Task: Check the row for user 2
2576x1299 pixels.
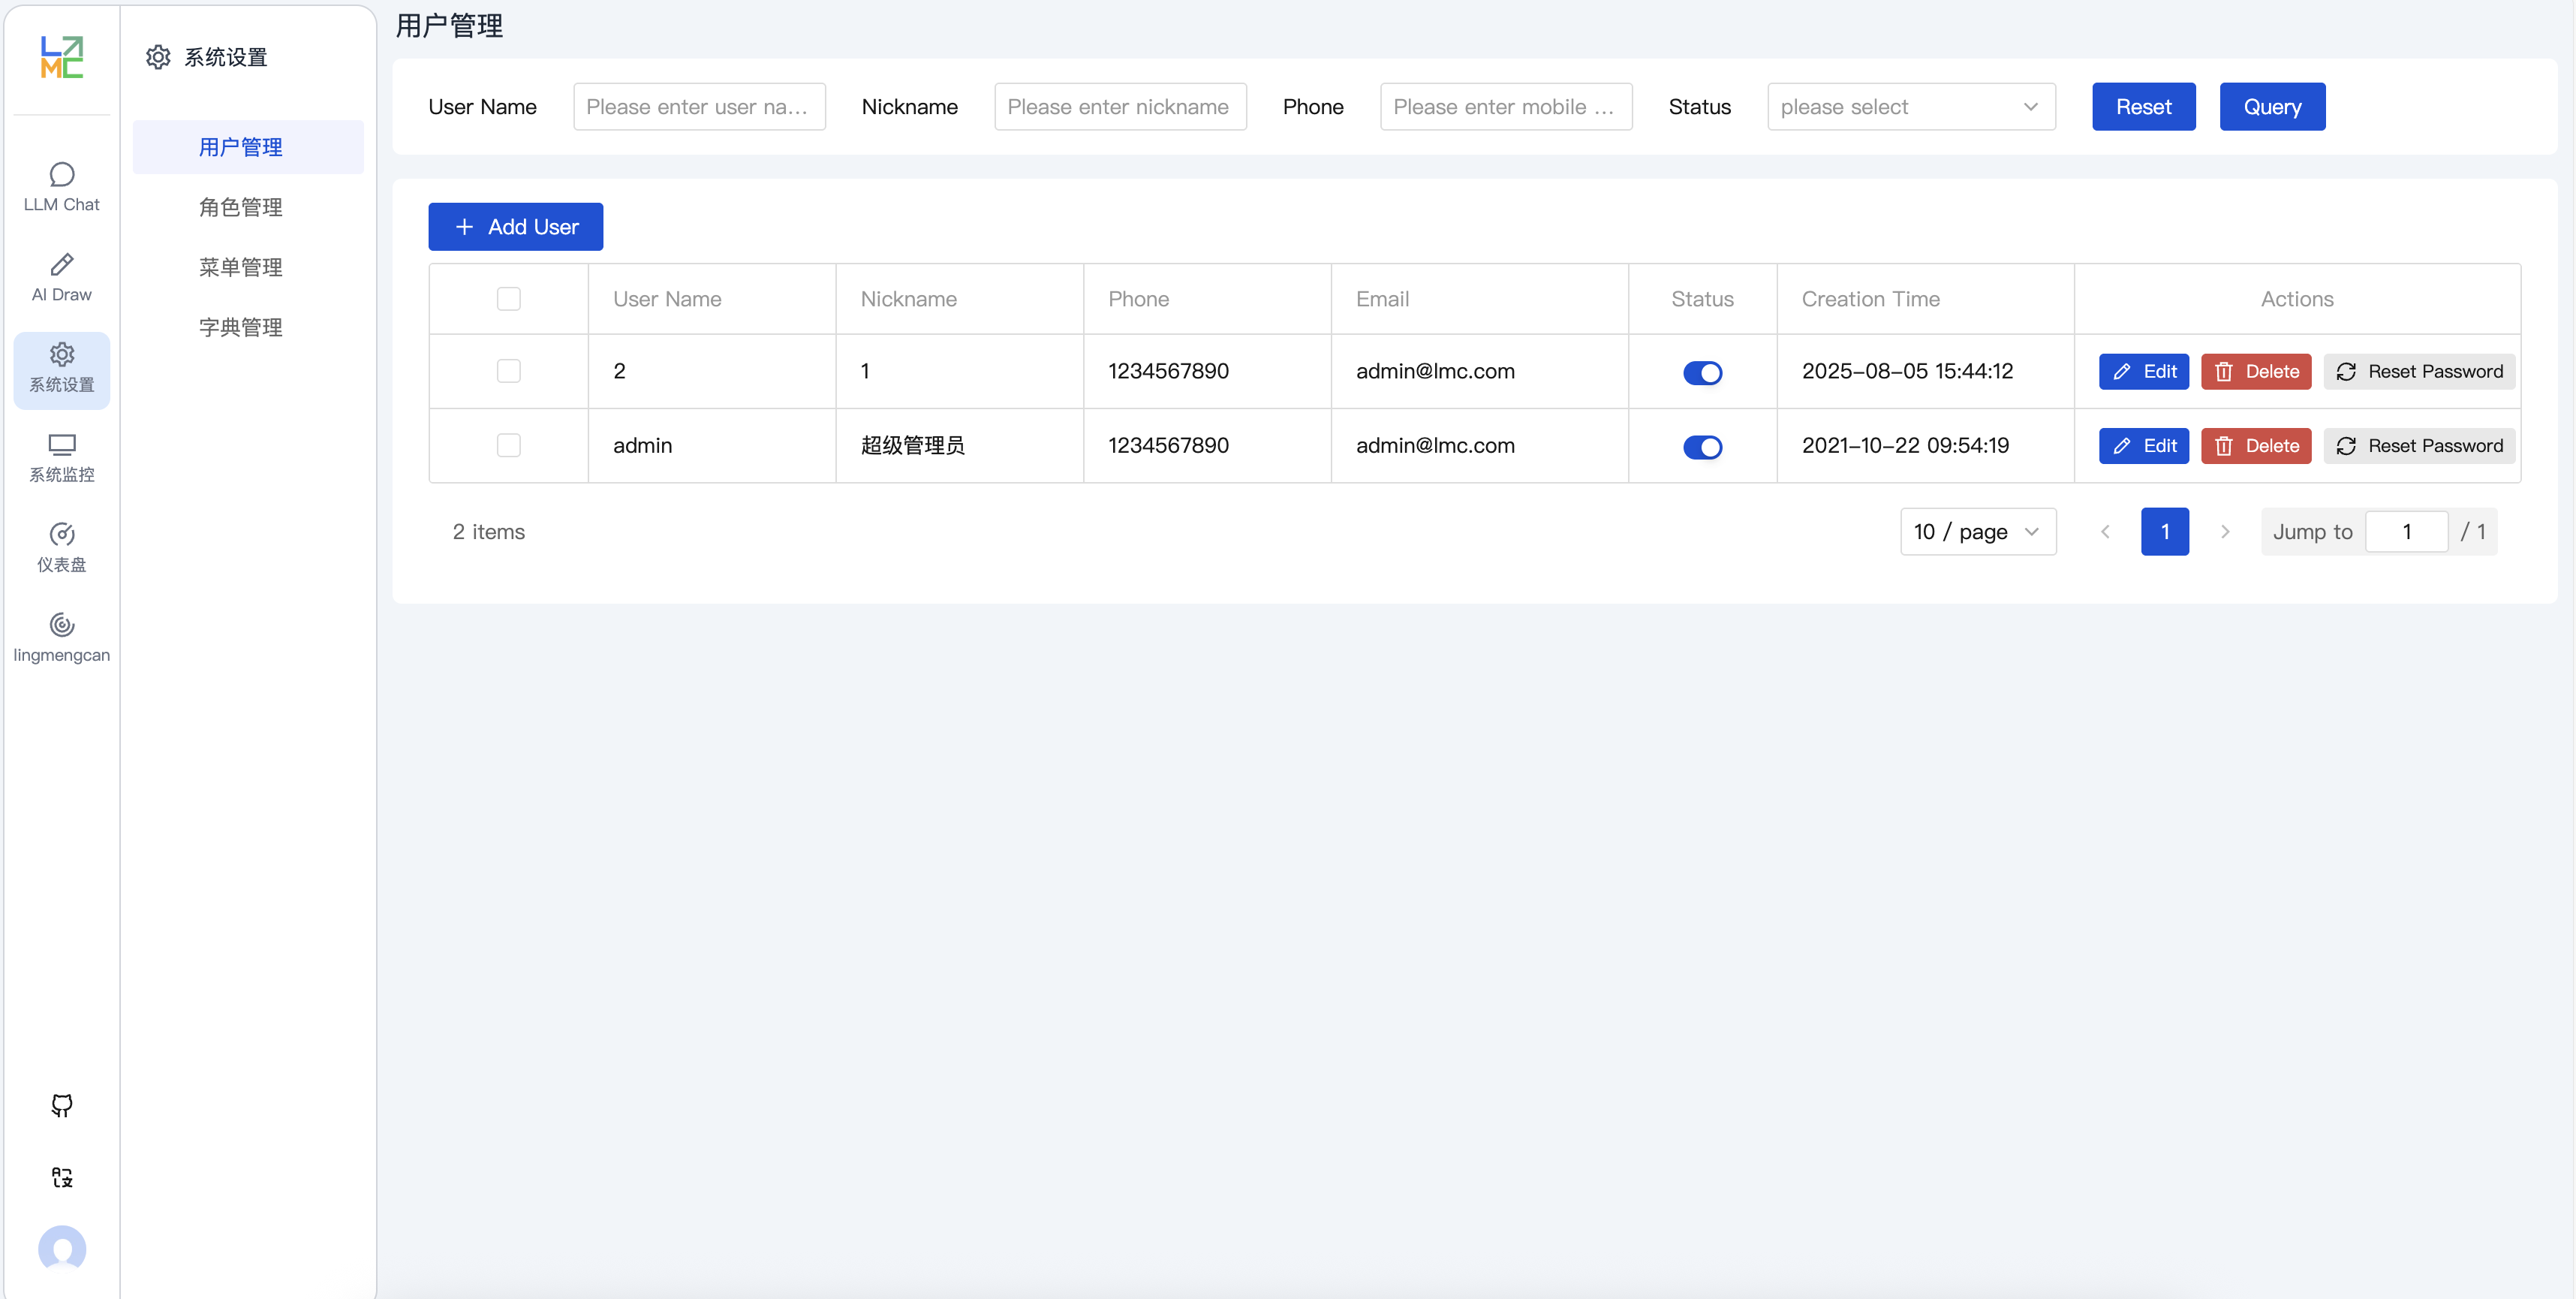Action: (x=509, y=371)
